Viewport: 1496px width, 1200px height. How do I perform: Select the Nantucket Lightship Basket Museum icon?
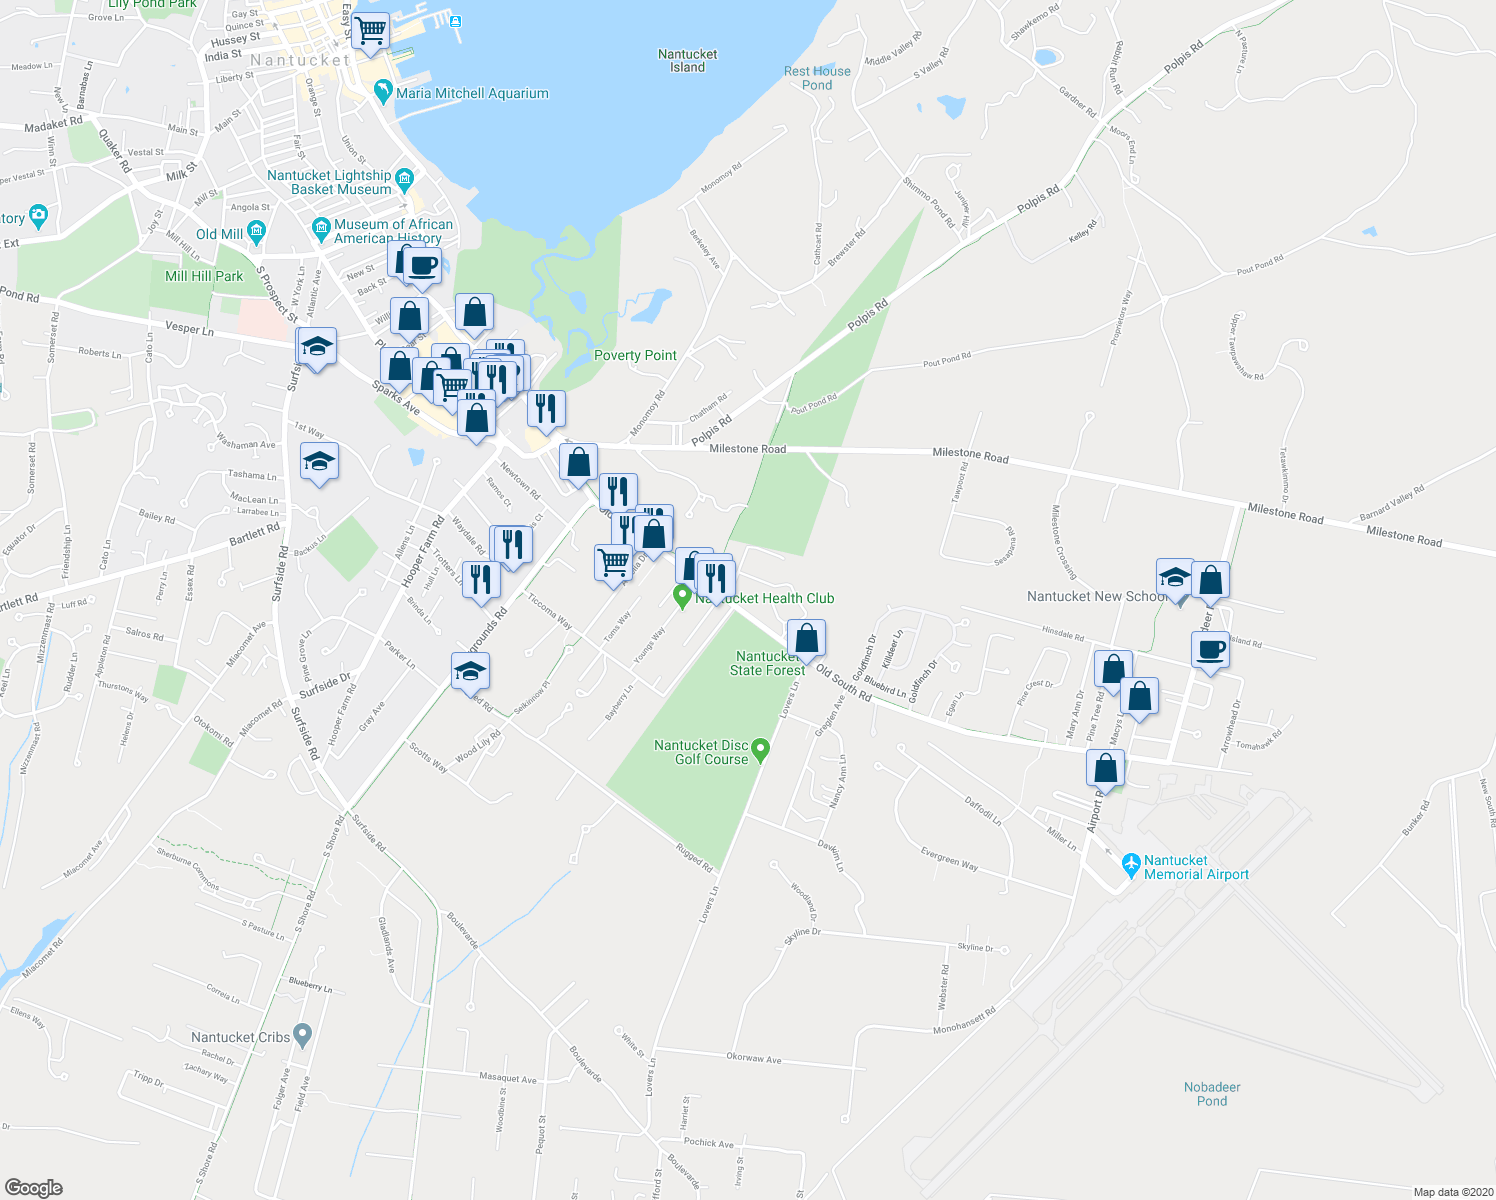404,181
